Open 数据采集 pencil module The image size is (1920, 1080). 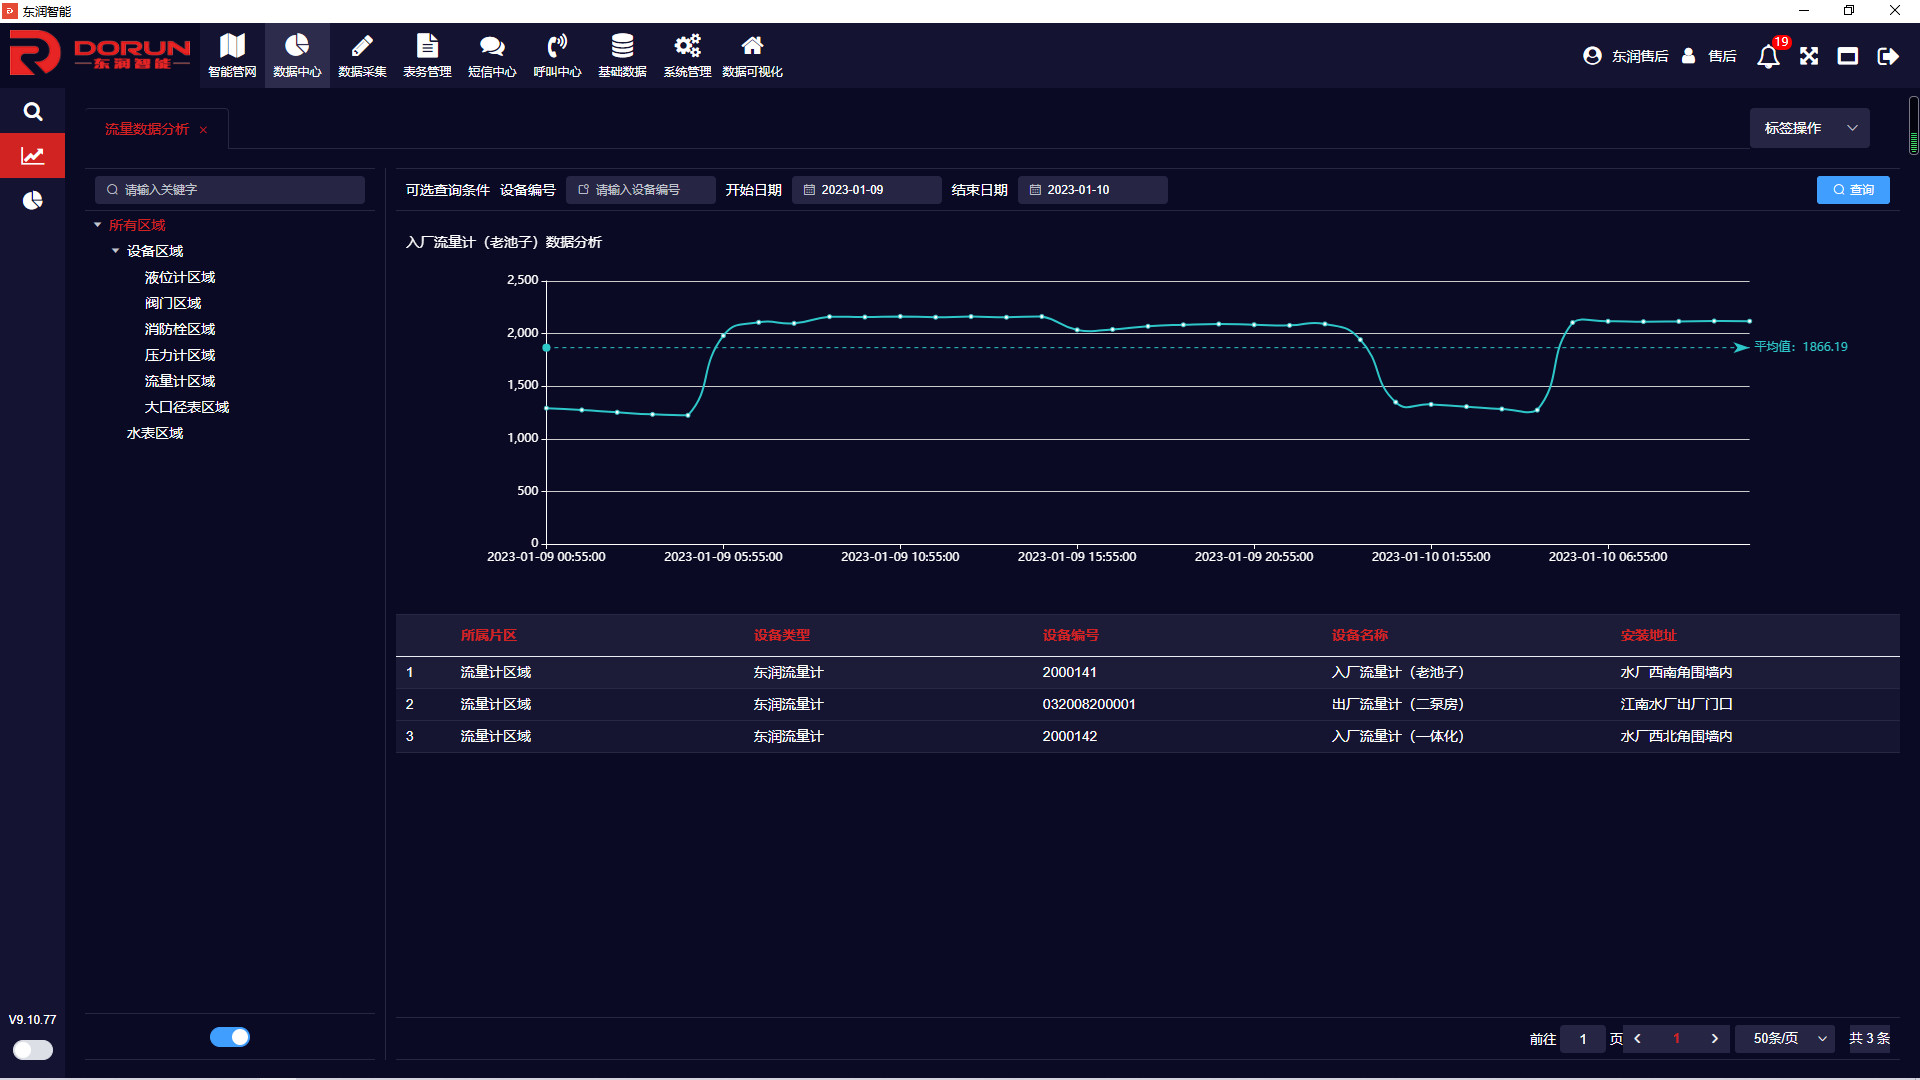coord(362,55)
